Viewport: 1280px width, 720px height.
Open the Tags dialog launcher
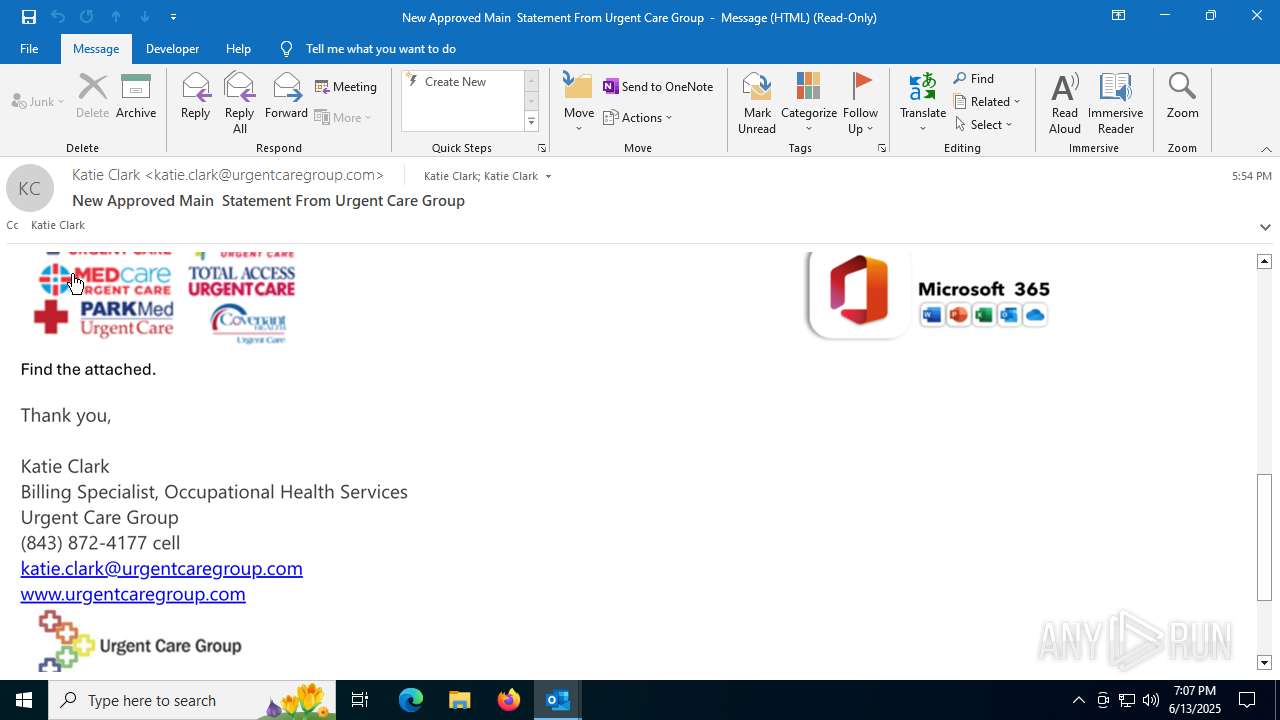coord(881,148)
